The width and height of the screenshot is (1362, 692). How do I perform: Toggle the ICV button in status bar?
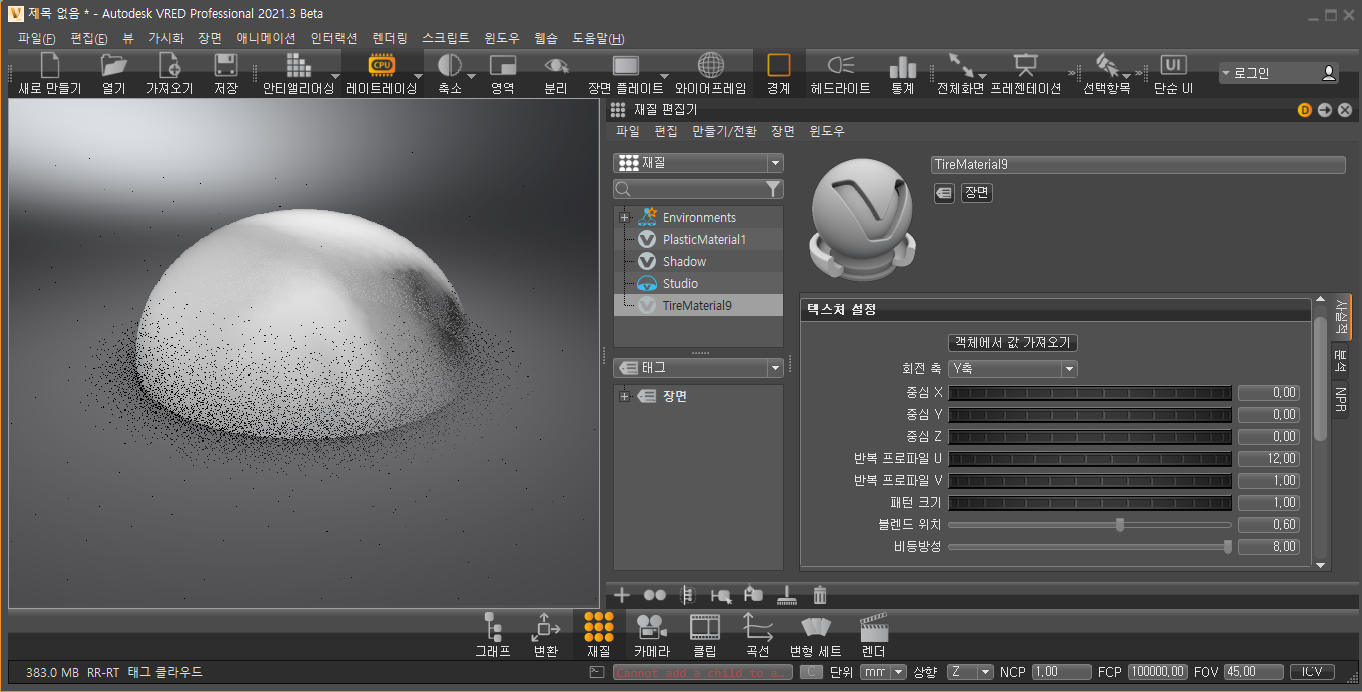point(1312,672)
